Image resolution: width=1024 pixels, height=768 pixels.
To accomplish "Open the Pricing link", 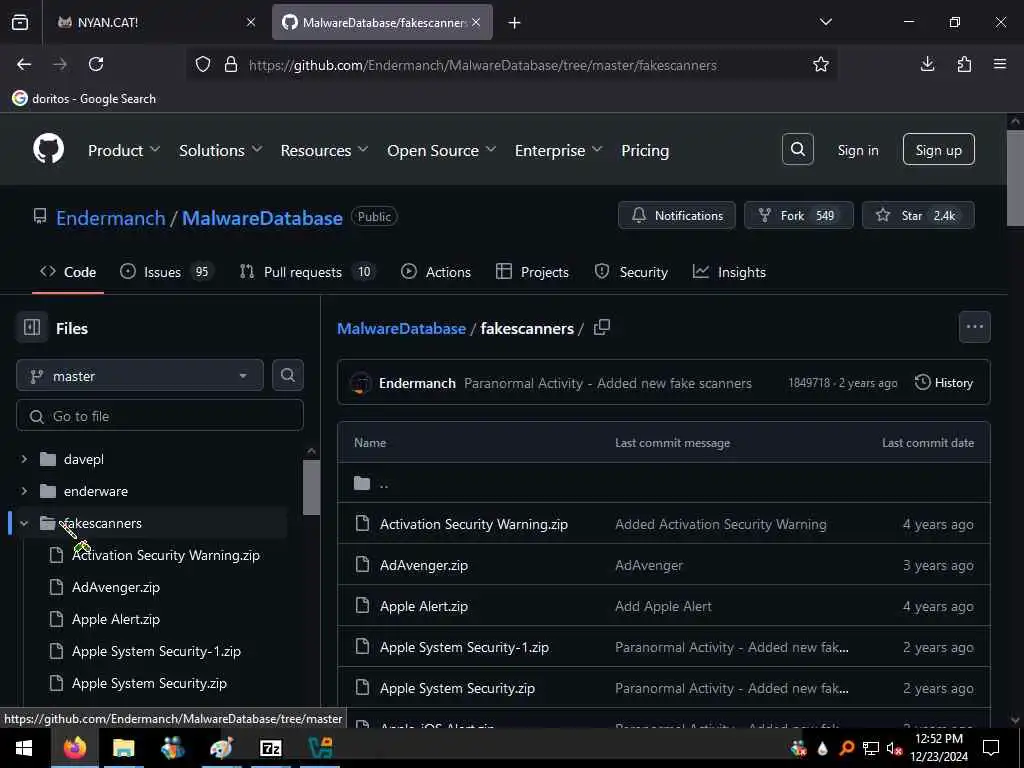I will pos(645,150).
